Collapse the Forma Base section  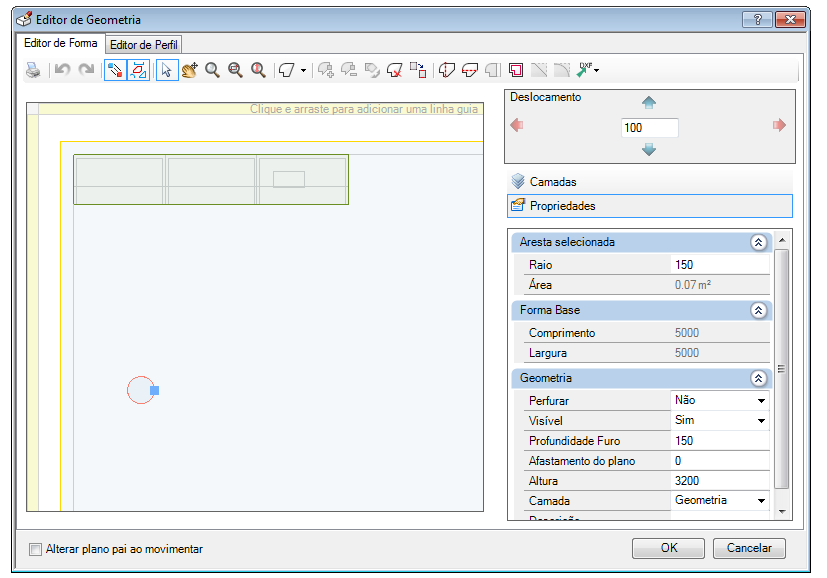tap(758, 310)
